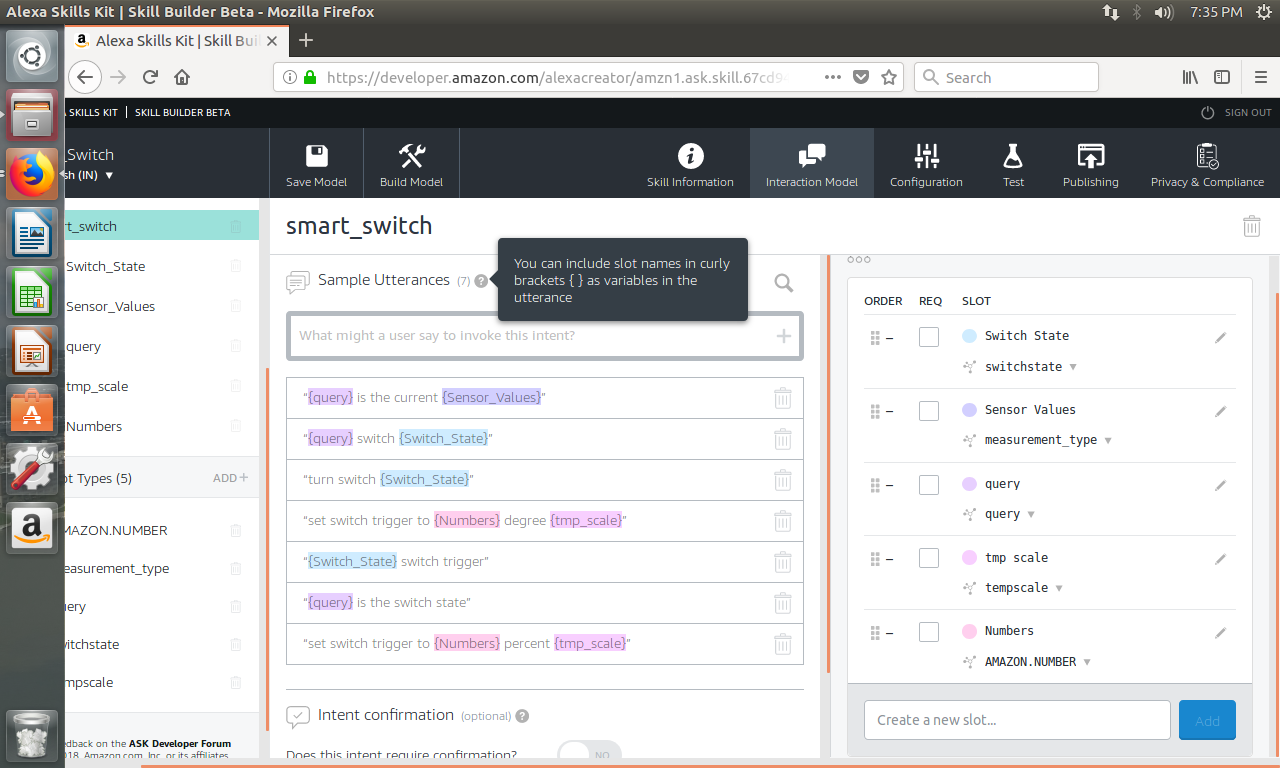Viewport: 1280px width, 768px height.
Task: Focus the sample utterance input field
Action: [x=545, y=336]
